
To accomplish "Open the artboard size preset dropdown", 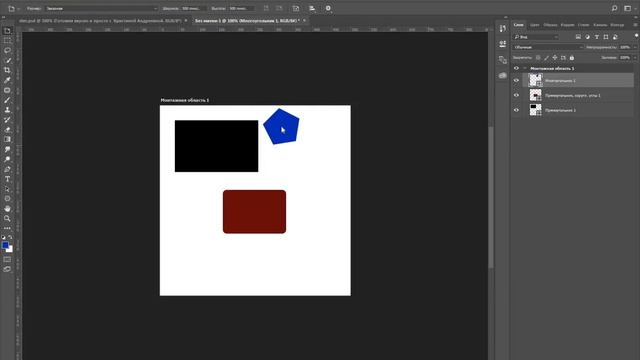I will coord(101,8).
